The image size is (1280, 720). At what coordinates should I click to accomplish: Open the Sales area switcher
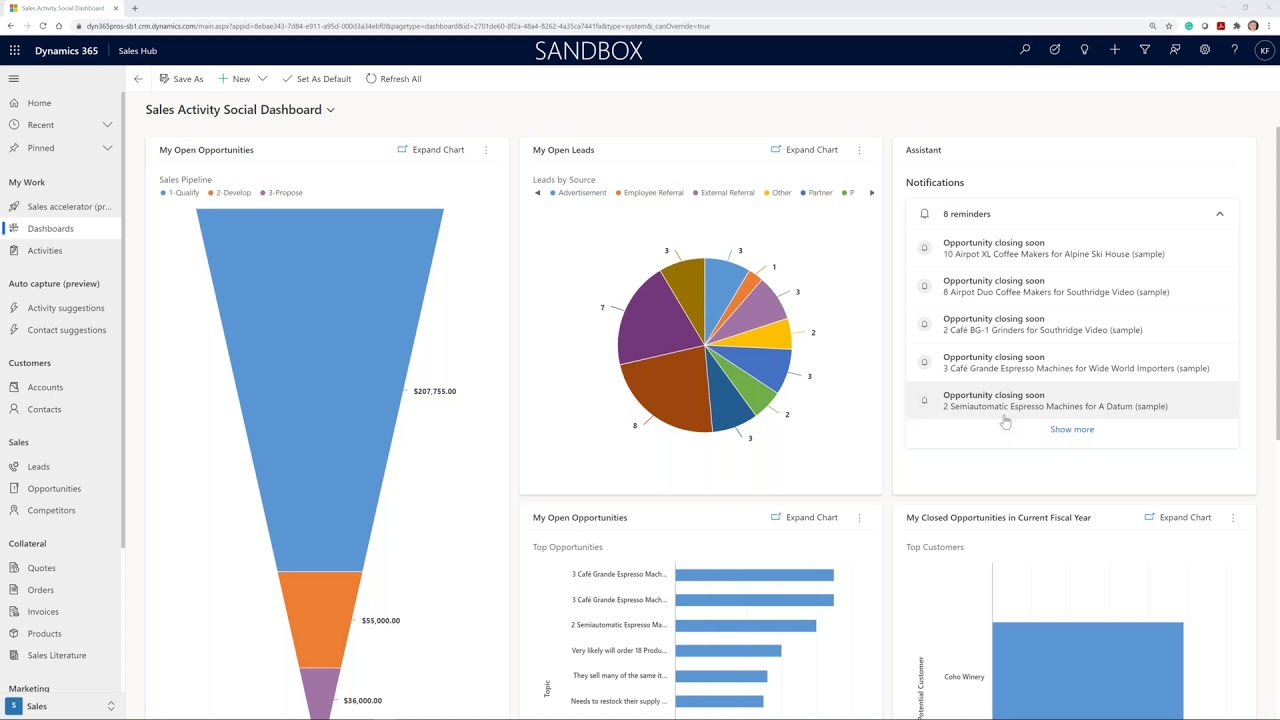coord(62,706)
